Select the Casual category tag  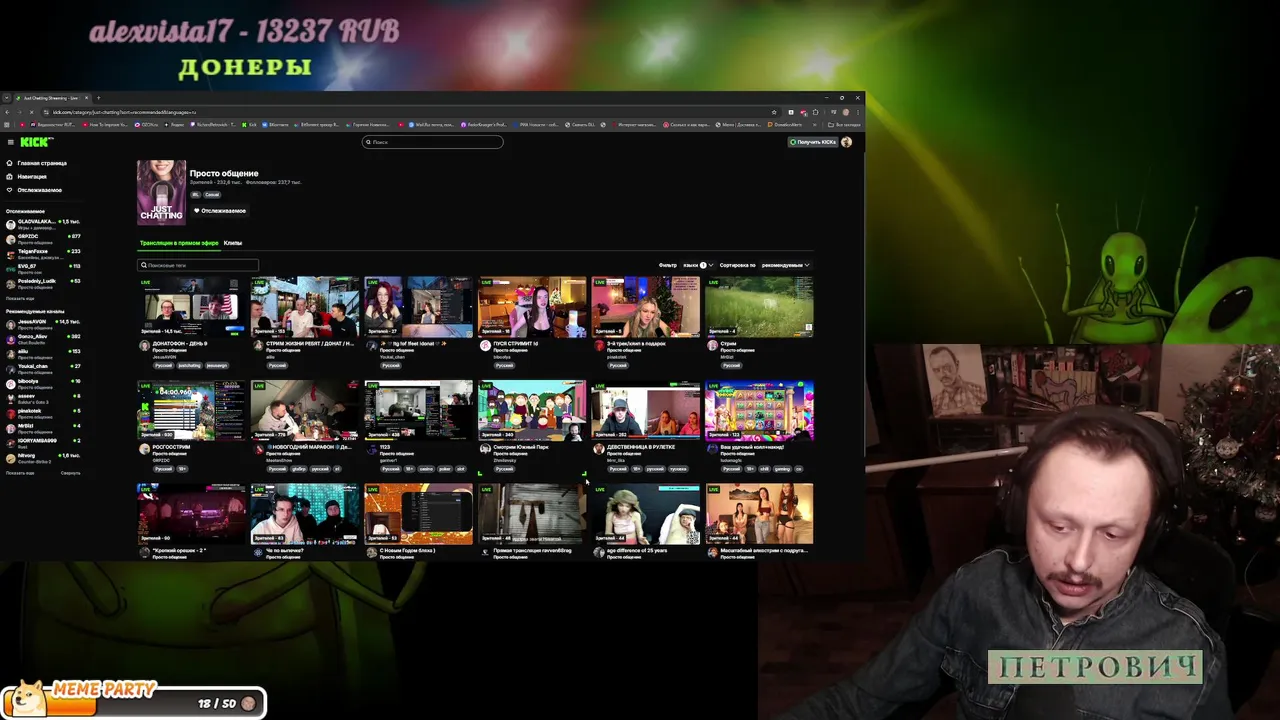(212, 194)
